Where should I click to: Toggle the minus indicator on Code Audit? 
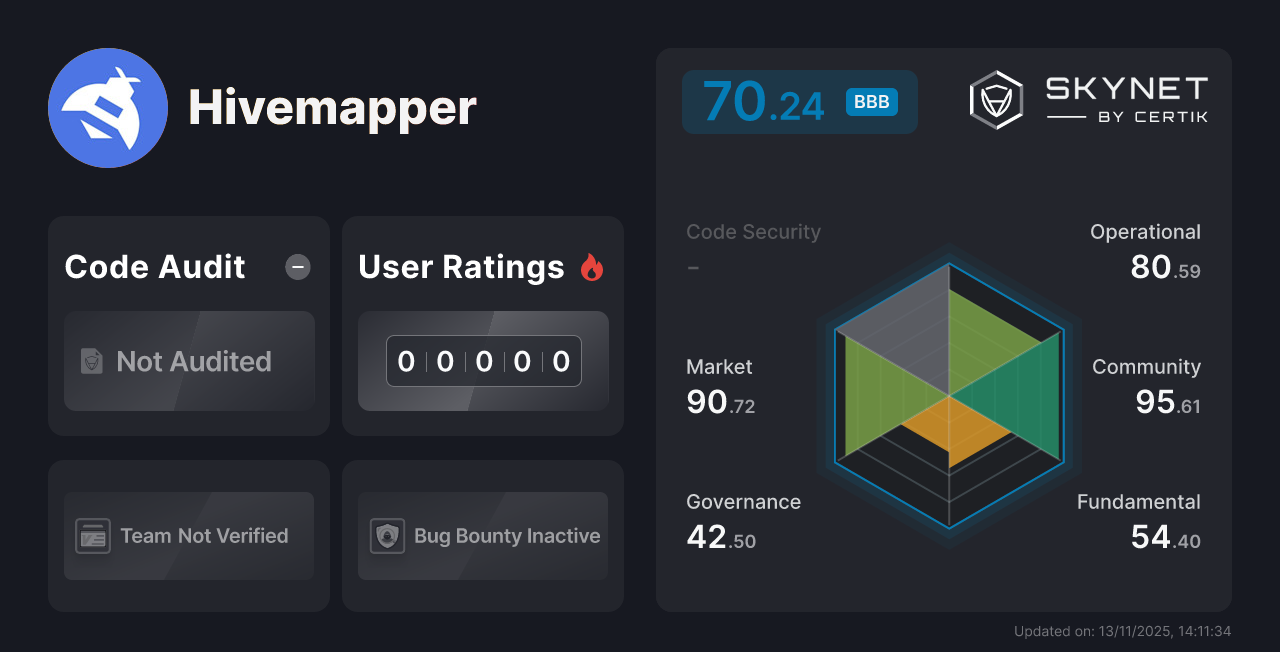click(x=297, y=266)
